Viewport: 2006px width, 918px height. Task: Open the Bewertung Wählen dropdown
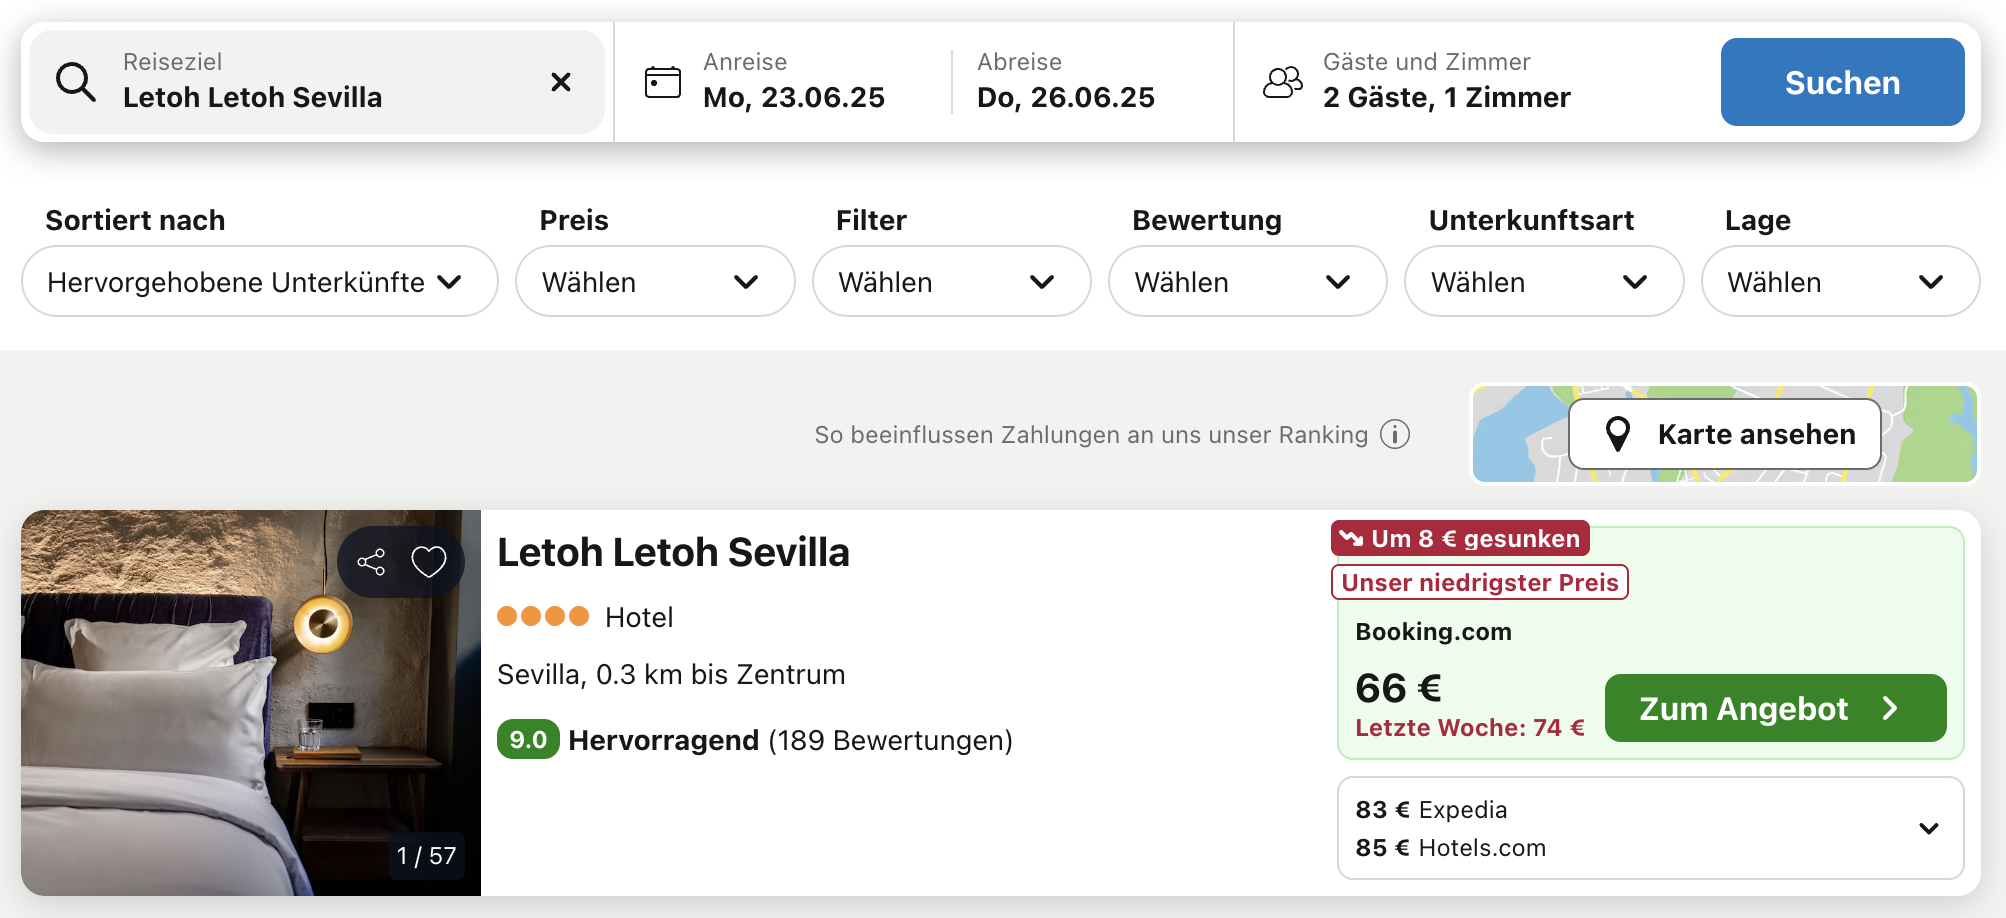(1247, 282)
